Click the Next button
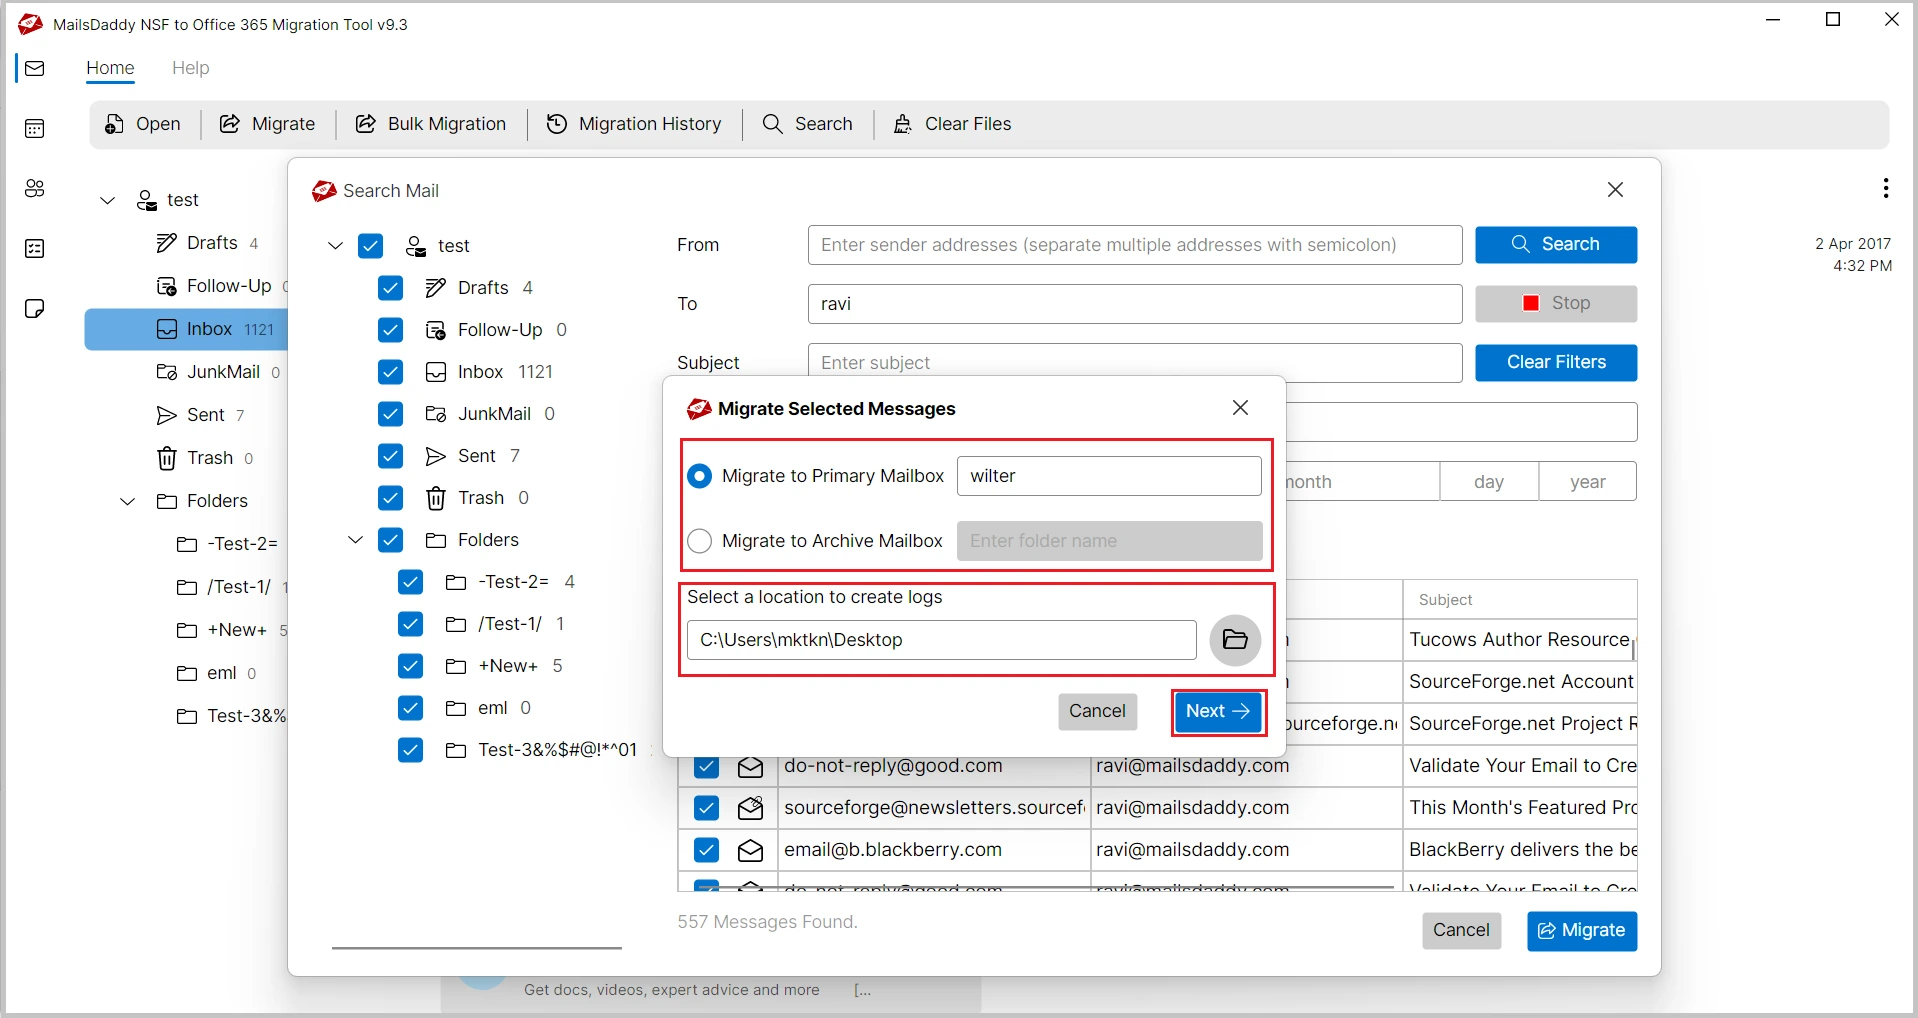The width and height of the screenshot is (1918, 1018). 1217,711
